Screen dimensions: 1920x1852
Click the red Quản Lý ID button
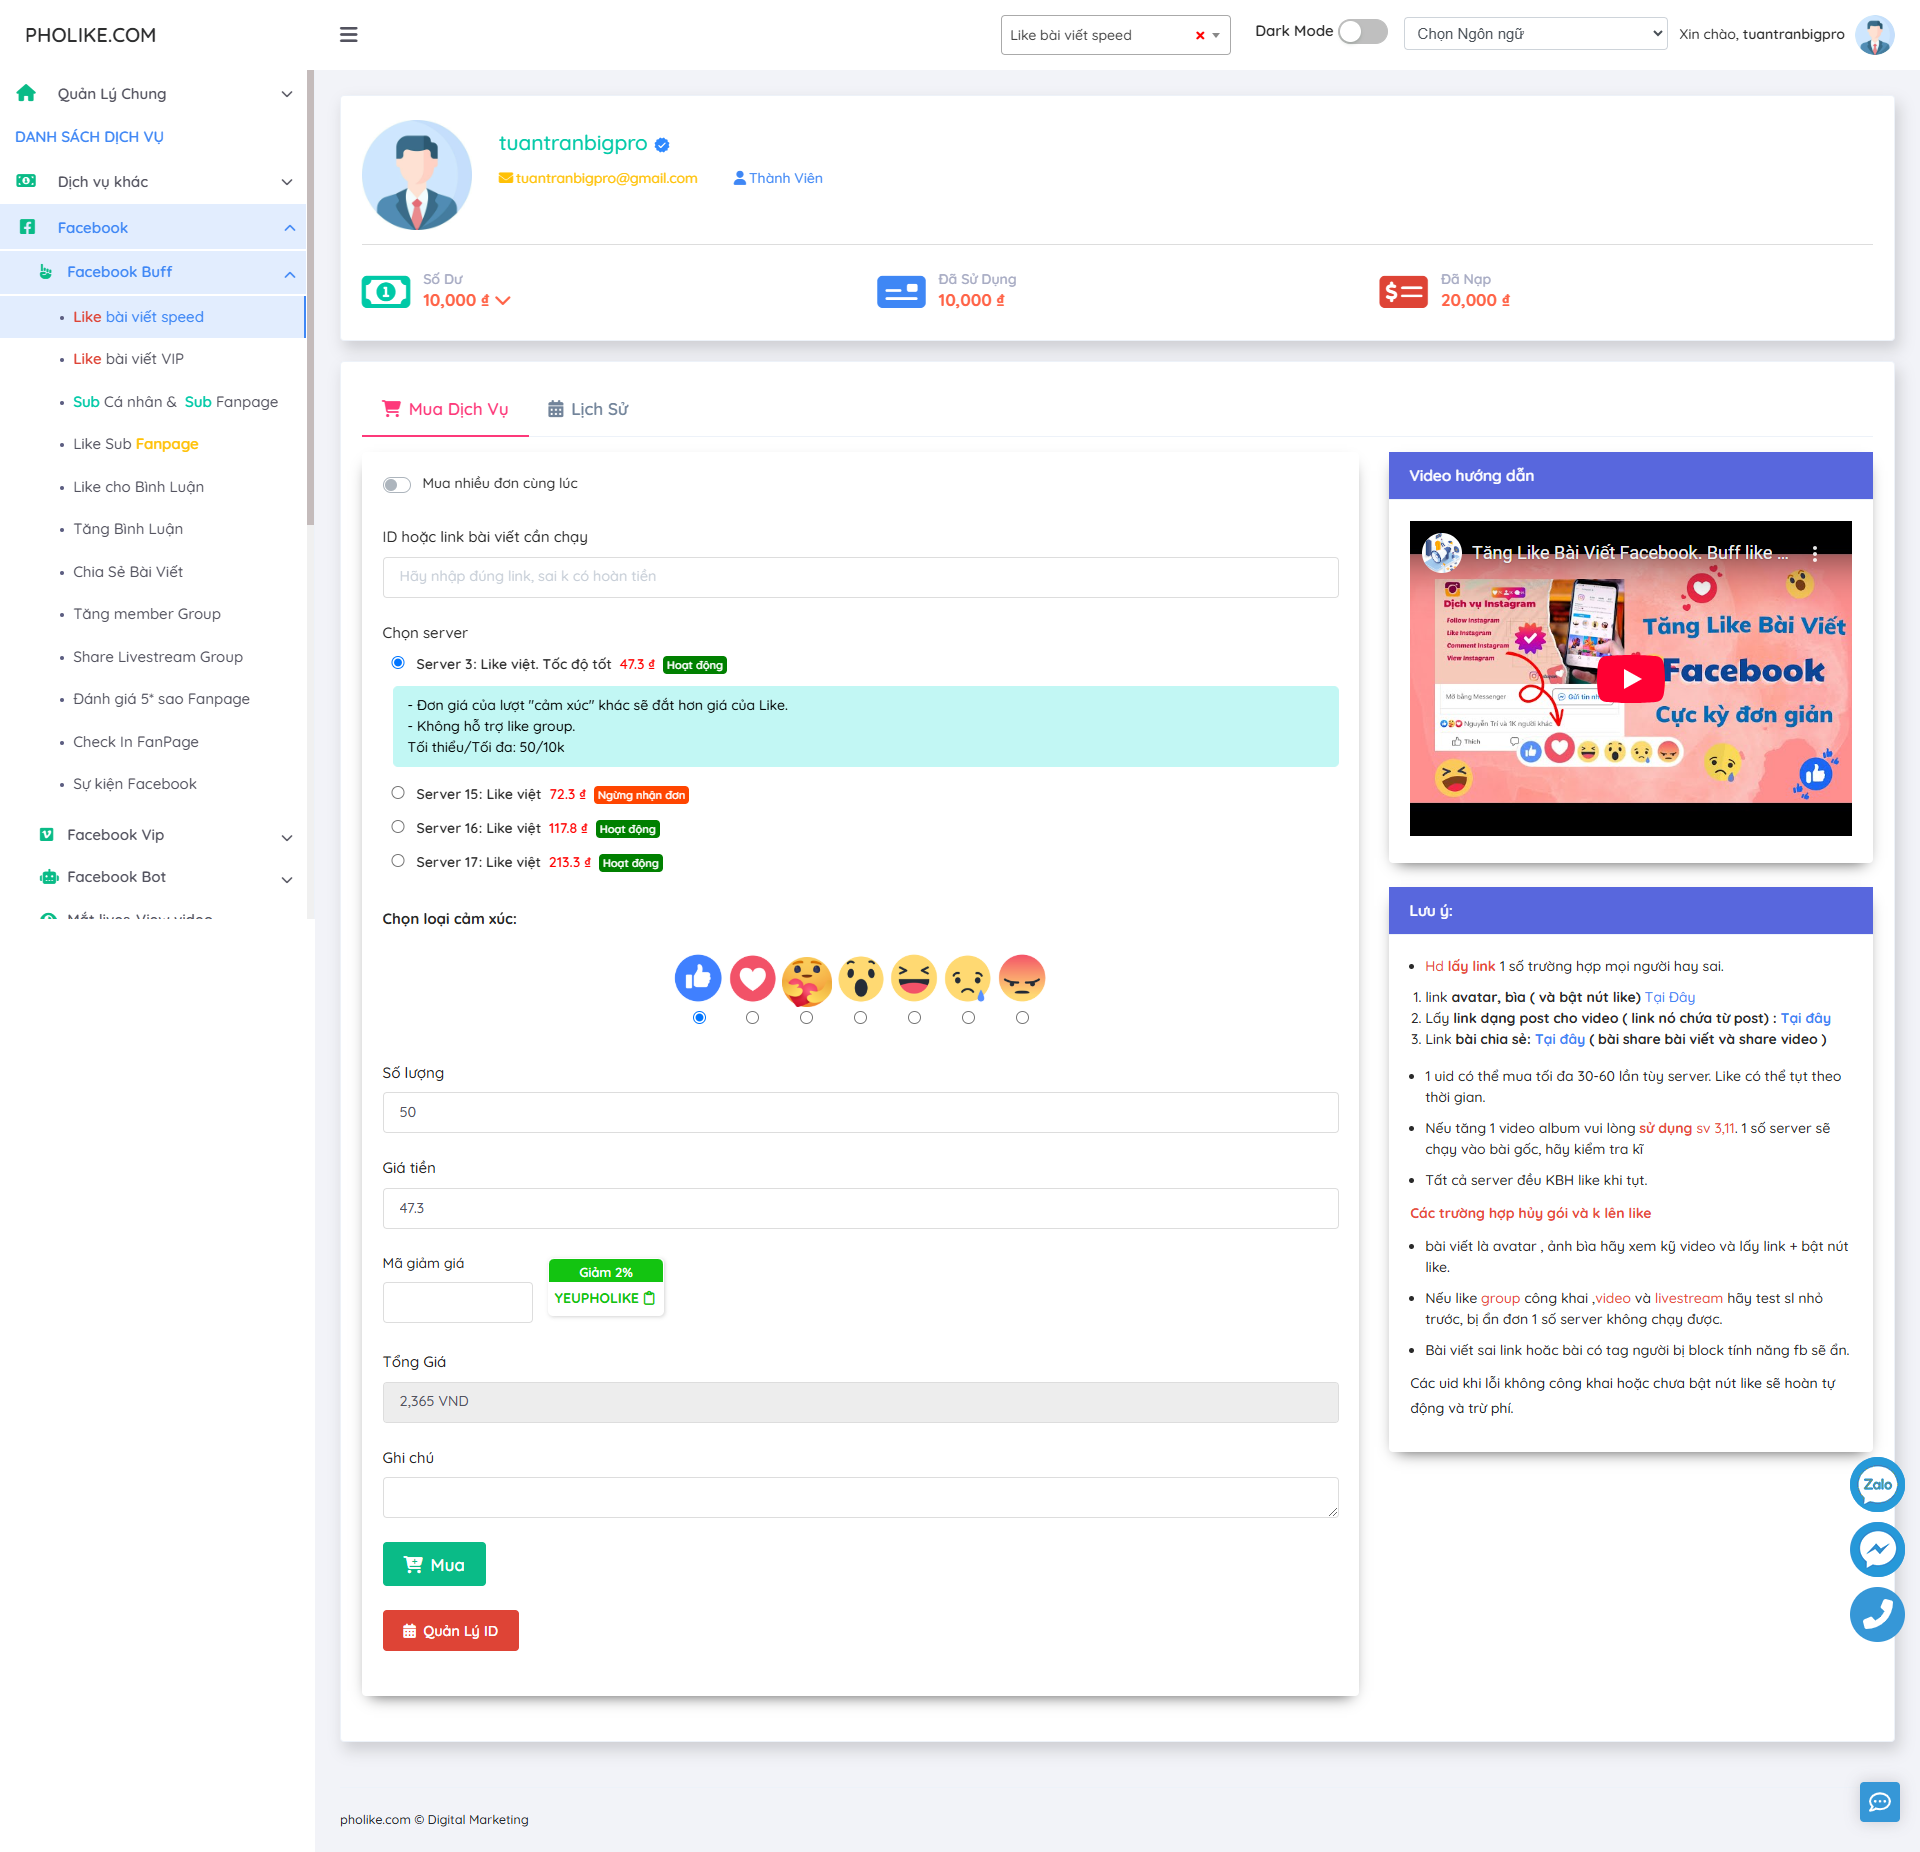point(450,1631)
